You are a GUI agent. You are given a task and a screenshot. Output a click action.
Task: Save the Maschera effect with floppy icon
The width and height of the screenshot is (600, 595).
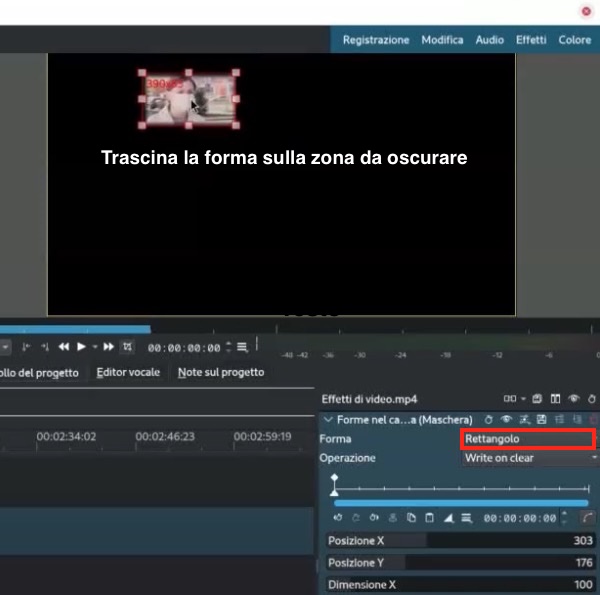pos(541,419)
